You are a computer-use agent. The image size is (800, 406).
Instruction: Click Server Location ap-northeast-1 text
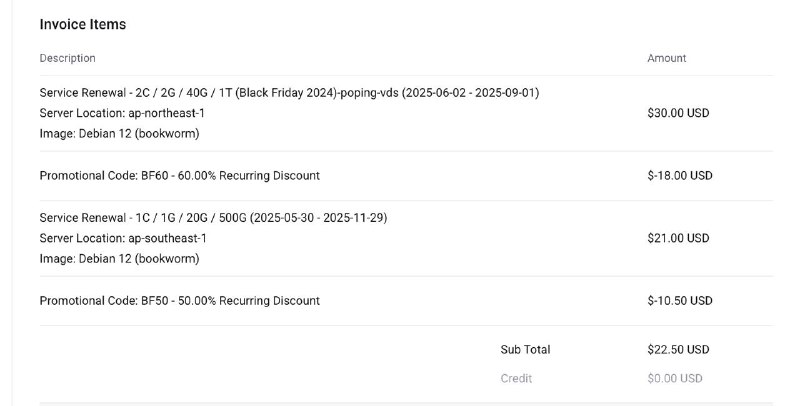coord(122,113)
